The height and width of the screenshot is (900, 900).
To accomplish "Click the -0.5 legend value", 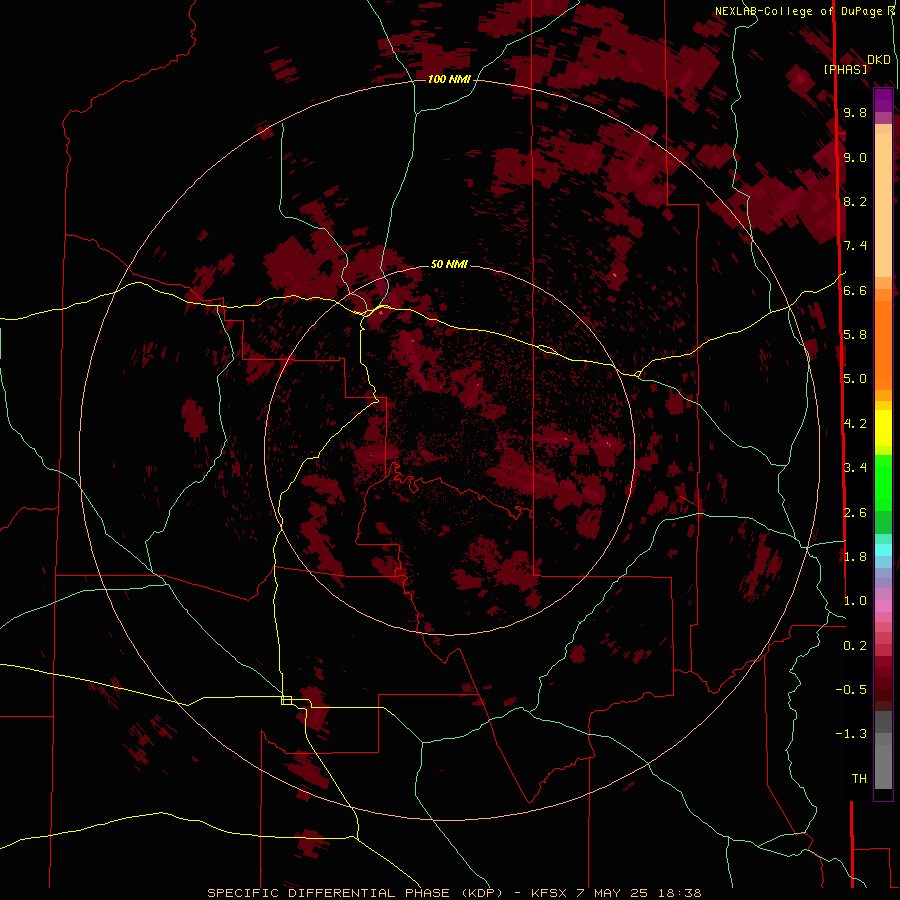I will (851, 690).
